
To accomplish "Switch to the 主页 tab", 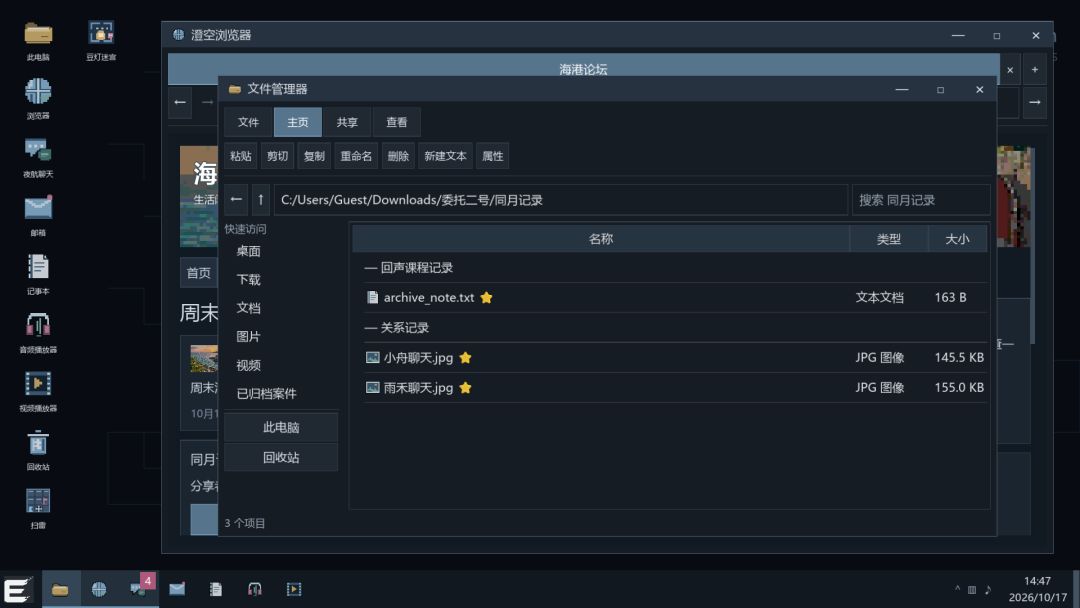I will click(298, 123).
